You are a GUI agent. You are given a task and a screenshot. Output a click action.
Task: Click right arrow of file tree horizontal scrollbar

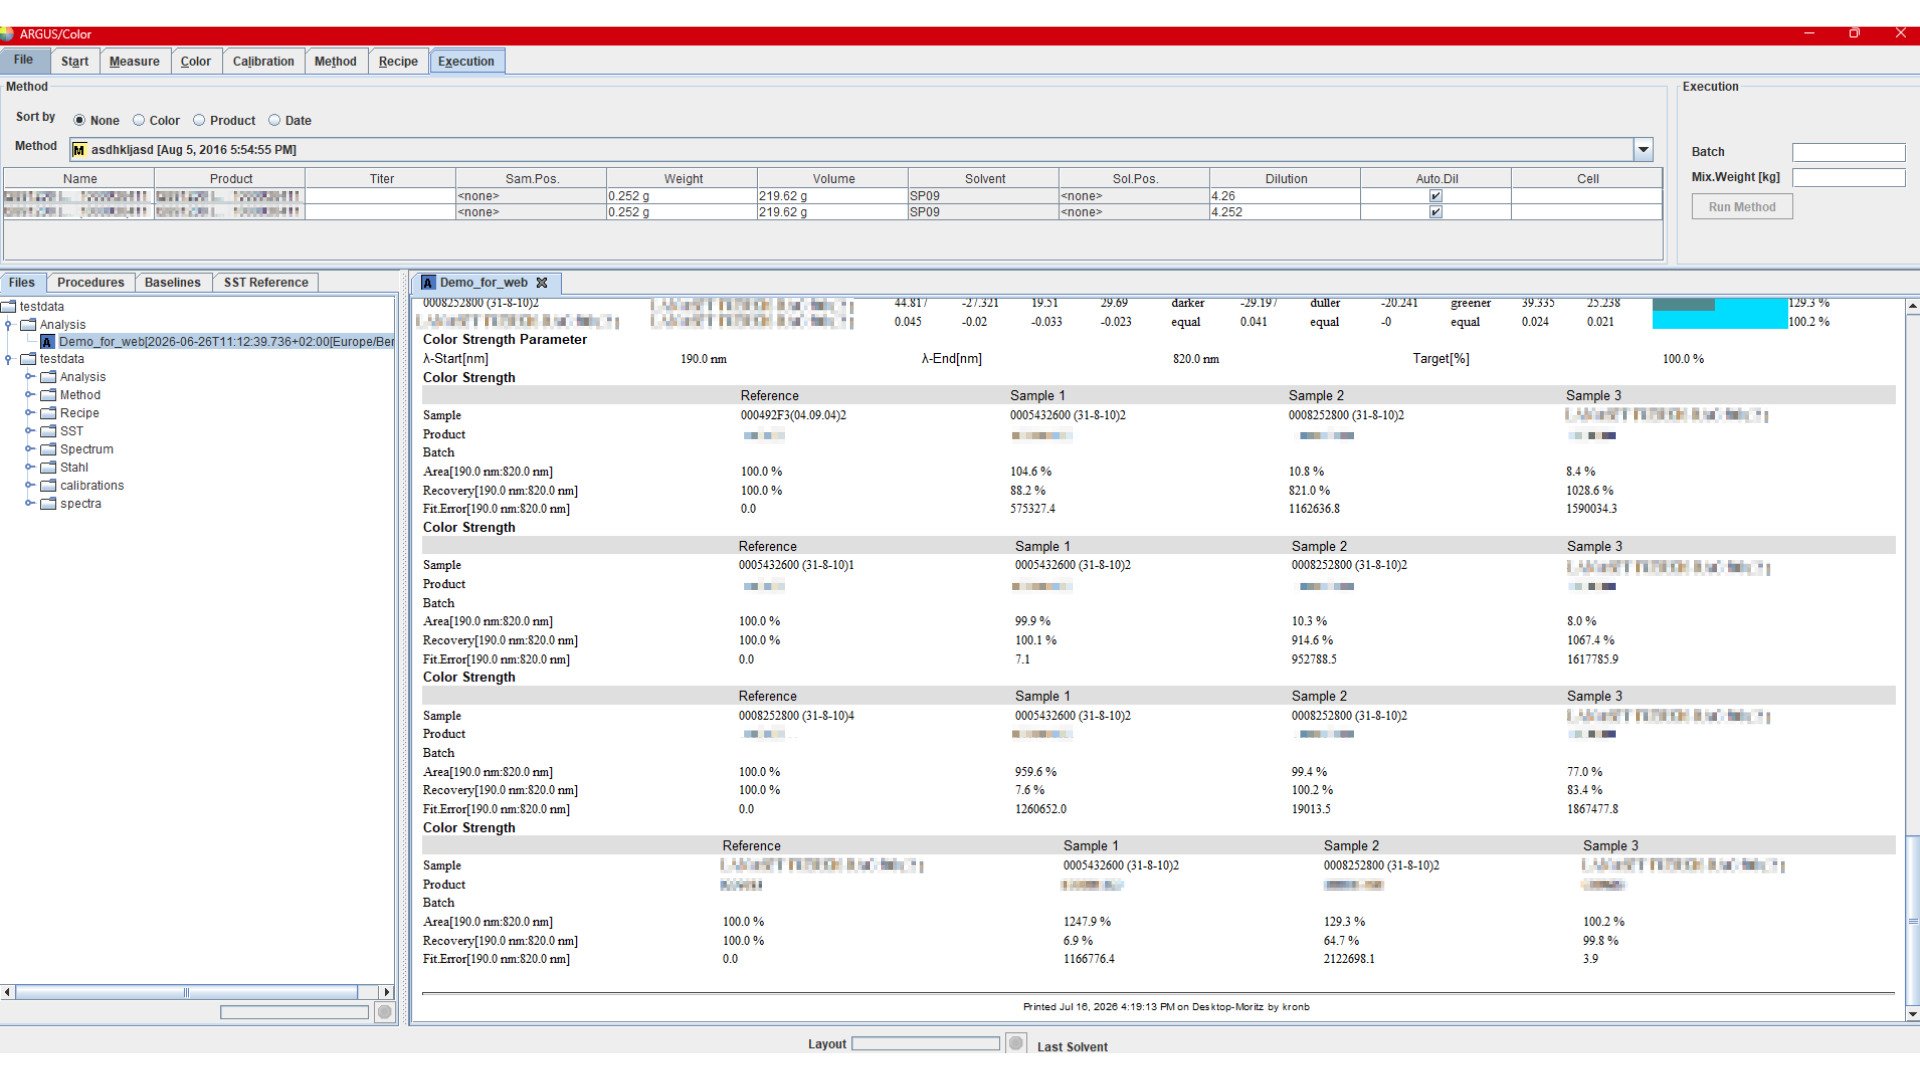click(x=387, y=992)
